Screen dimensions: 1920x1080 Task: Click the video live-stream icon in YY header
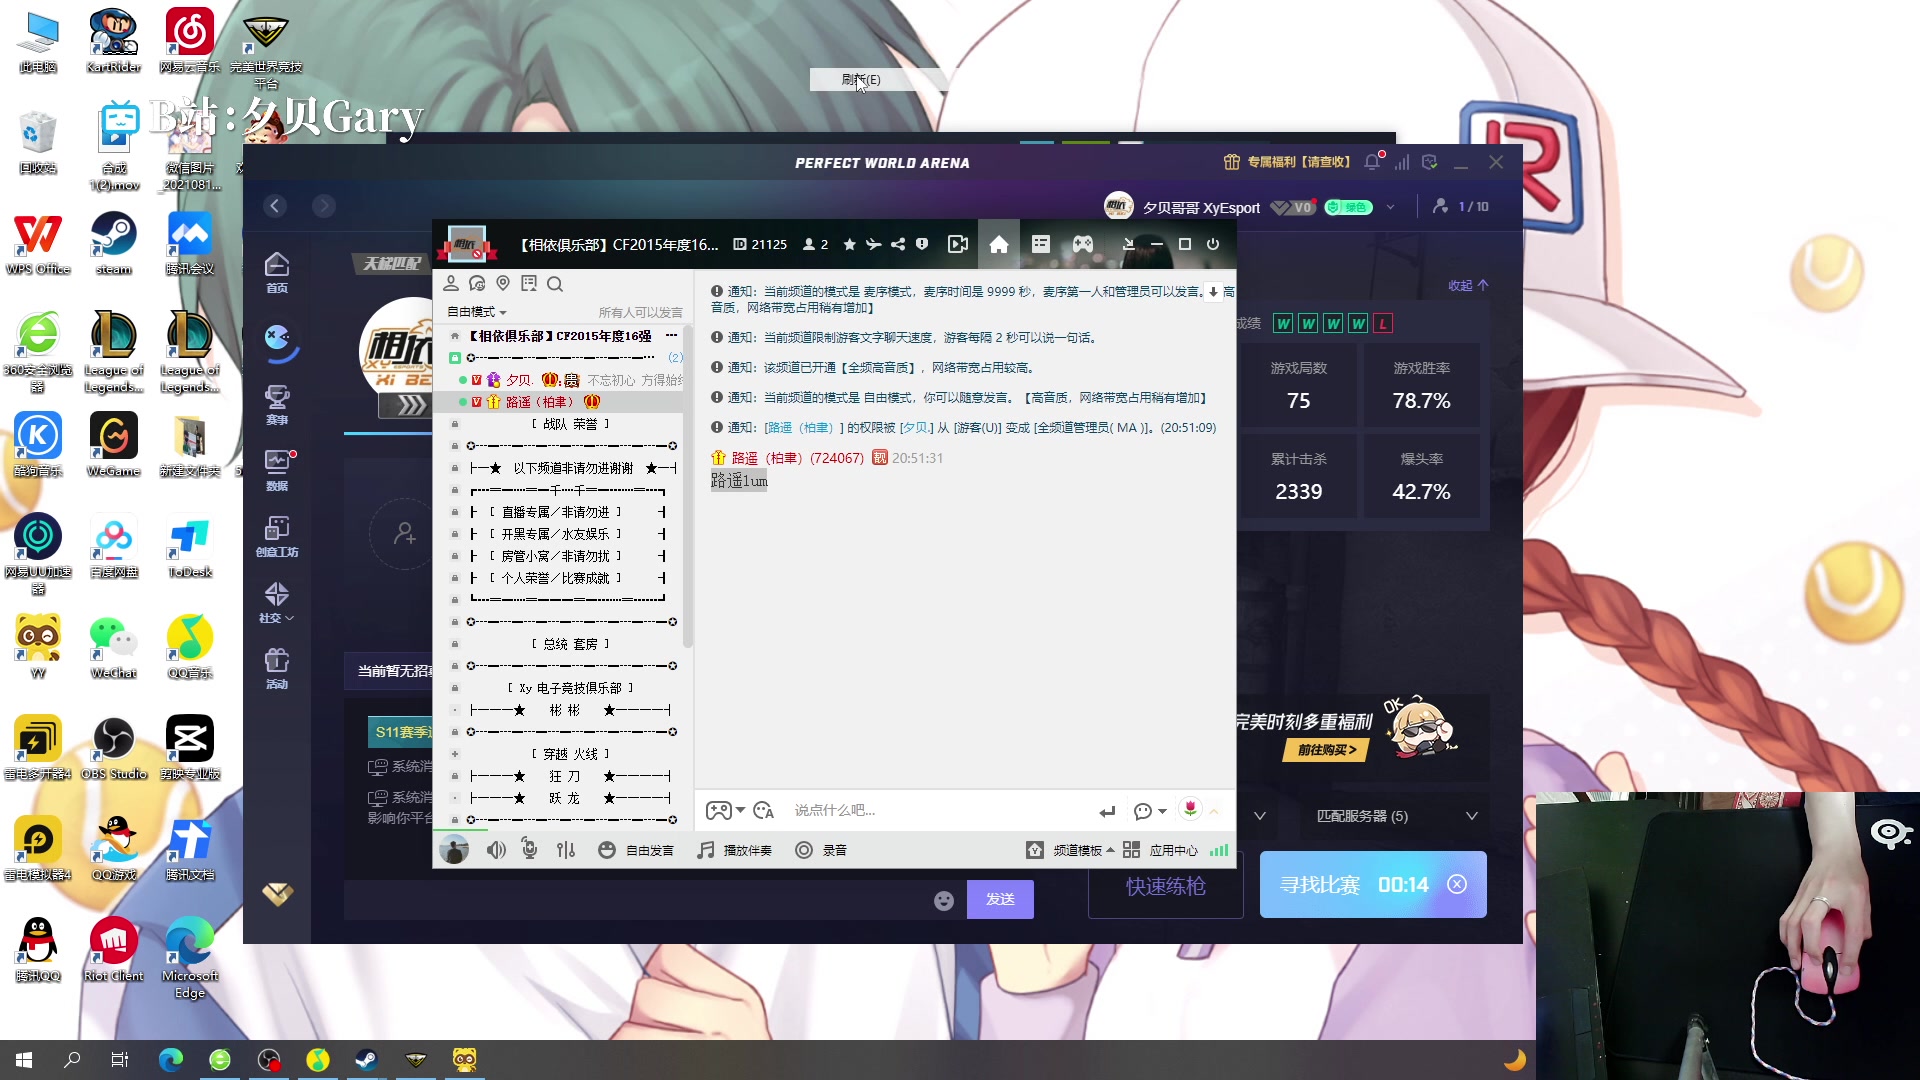click(957, 244)
